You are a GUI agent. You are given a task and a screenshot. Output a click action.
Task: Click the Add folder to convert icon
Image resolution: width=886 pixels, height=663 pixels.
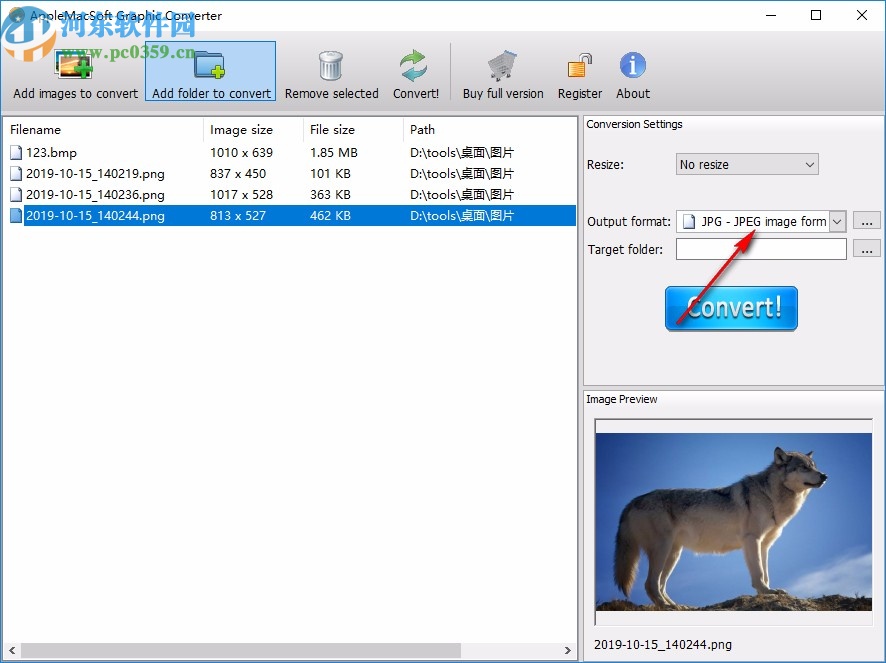[210, 62]
